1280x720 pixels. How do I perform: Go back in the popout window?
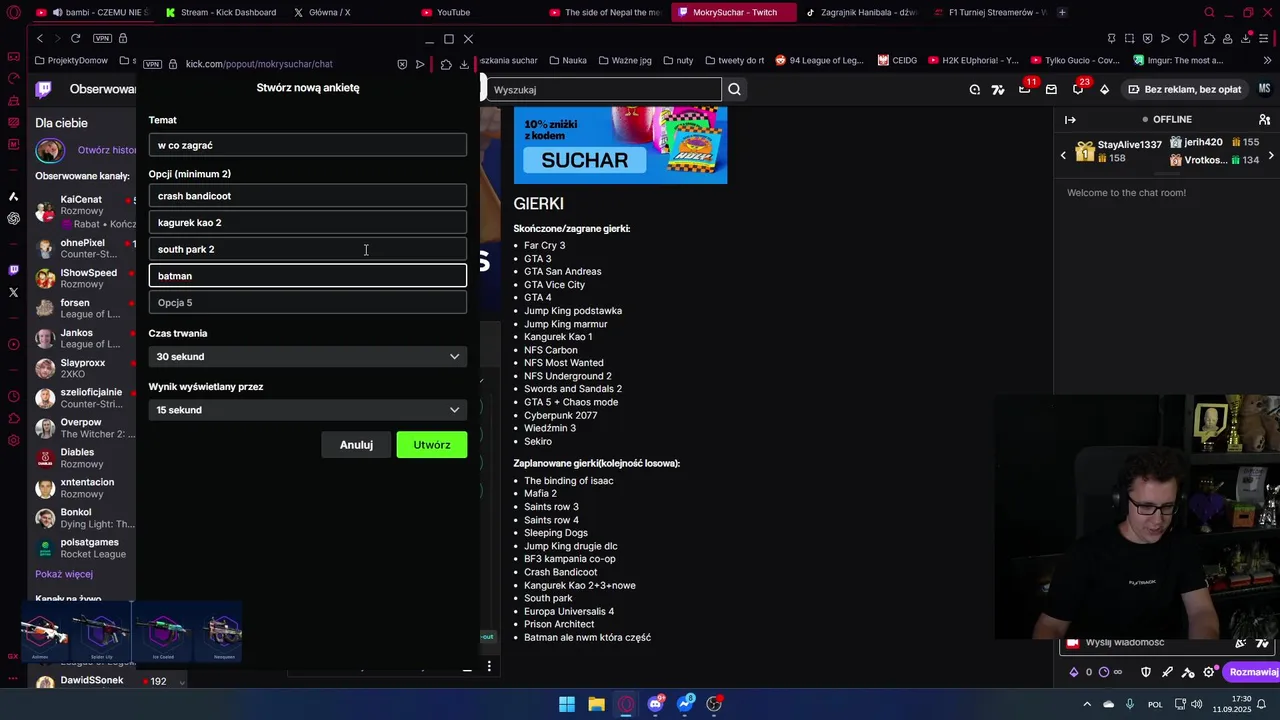pos(40,38)
